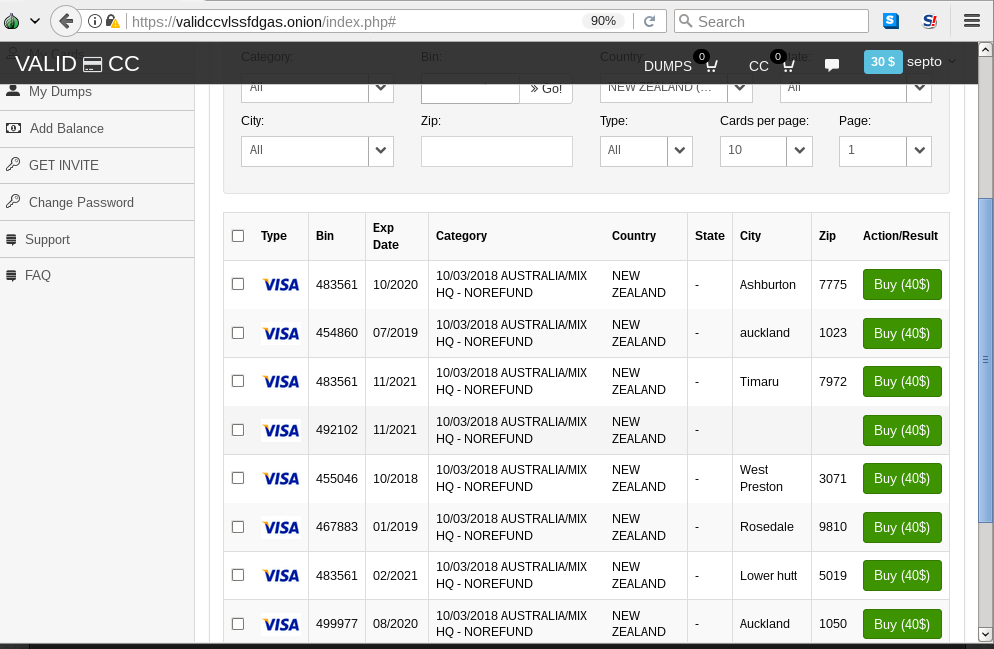This screenshot has height=649, width=994.
Task: Check the box for the Ashburton row
Action: pos(238,284)
